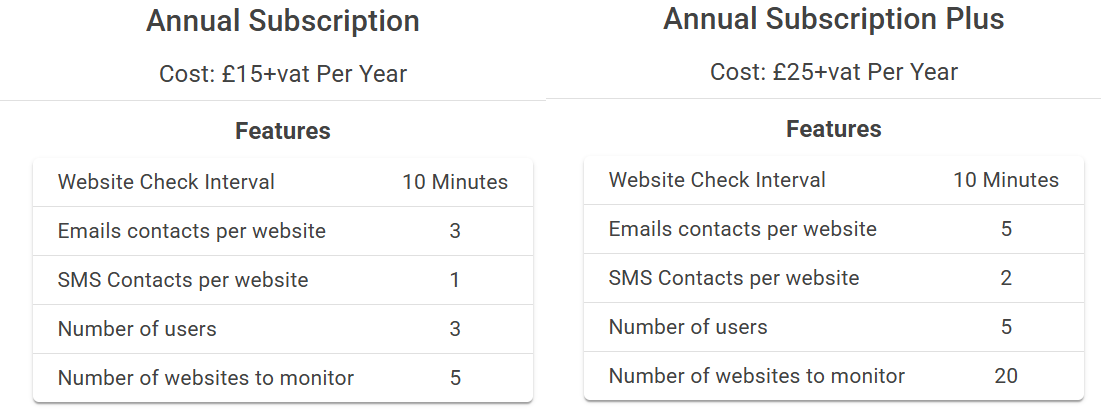Click the Features heading under the £25 plan
The height and width of the screenshot is (417, 1101).
click(833, 129)
